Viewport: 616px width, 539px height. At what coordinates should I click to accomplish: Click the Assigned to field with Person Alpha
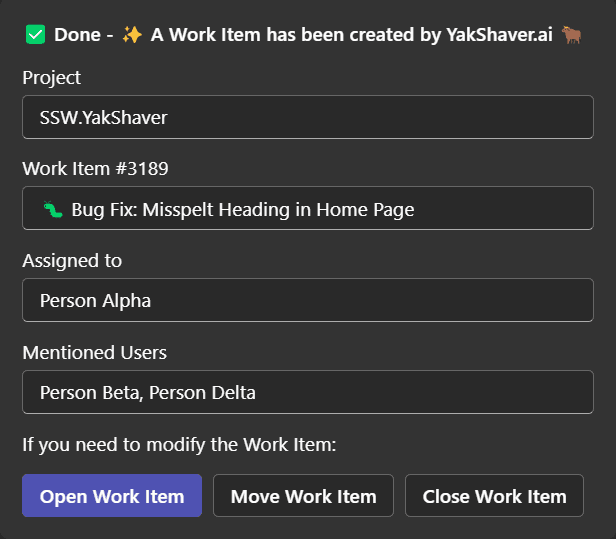click(x=307, y=300)
